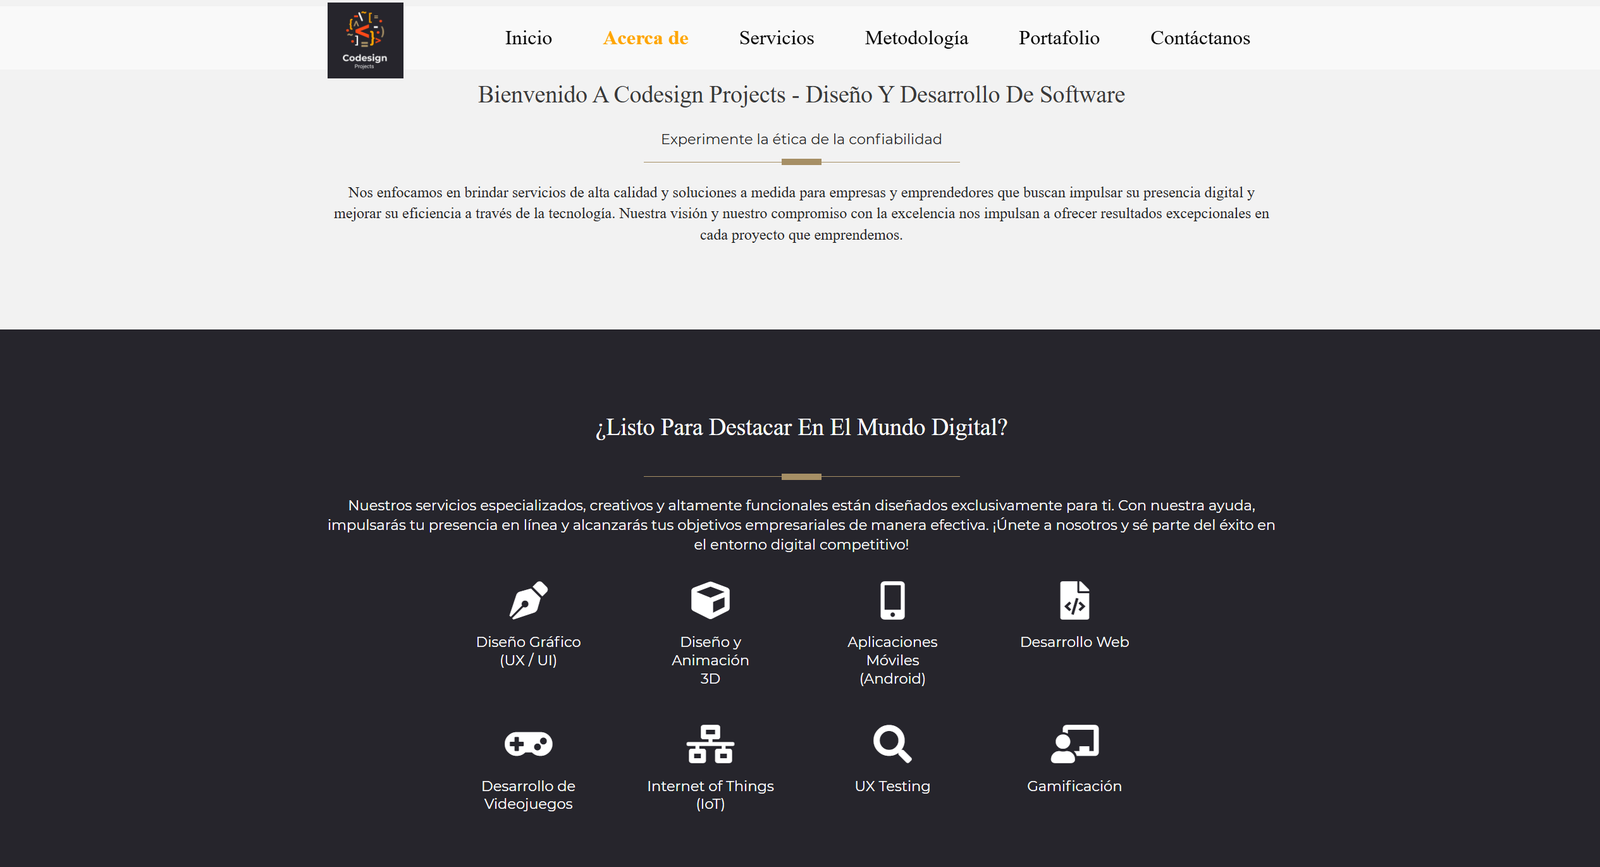Viewport: 1600px width, 867px height.
Task: Click the UX Testing label
Action: 893,786
